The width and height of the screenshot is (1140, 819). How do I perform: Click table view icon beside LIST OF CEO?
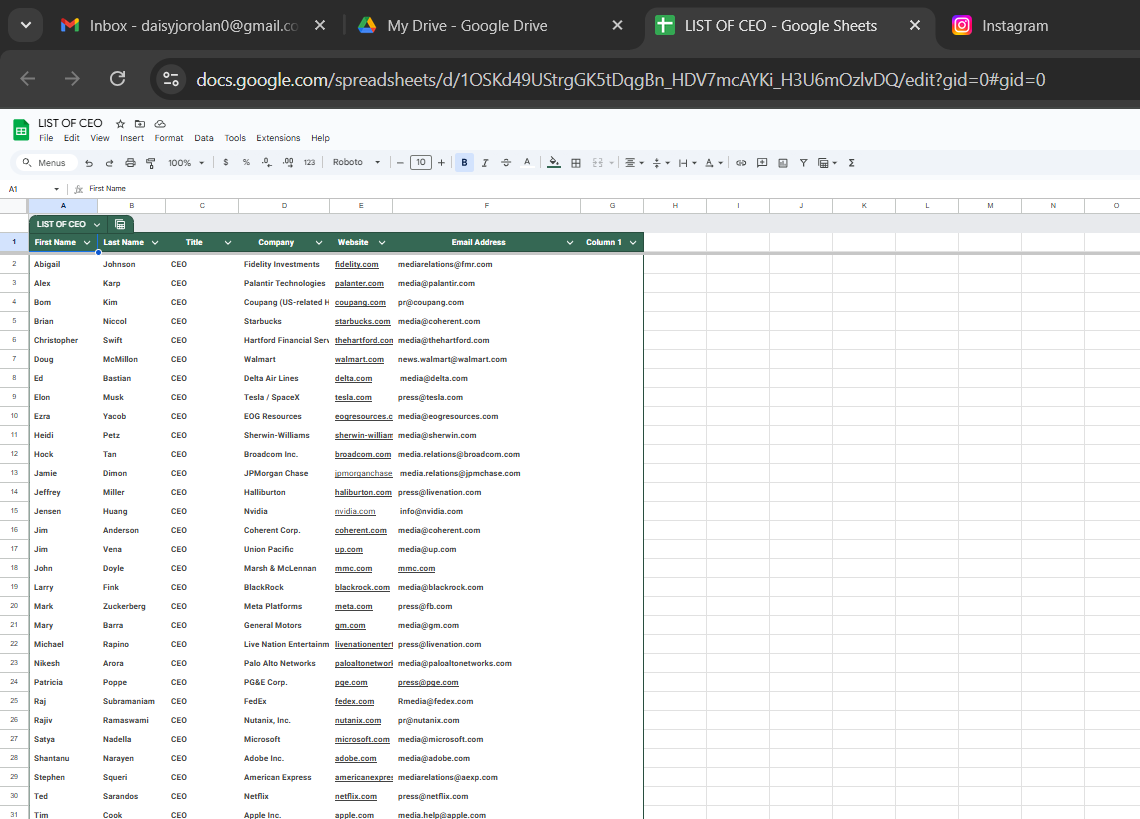[x=120, y=224]
